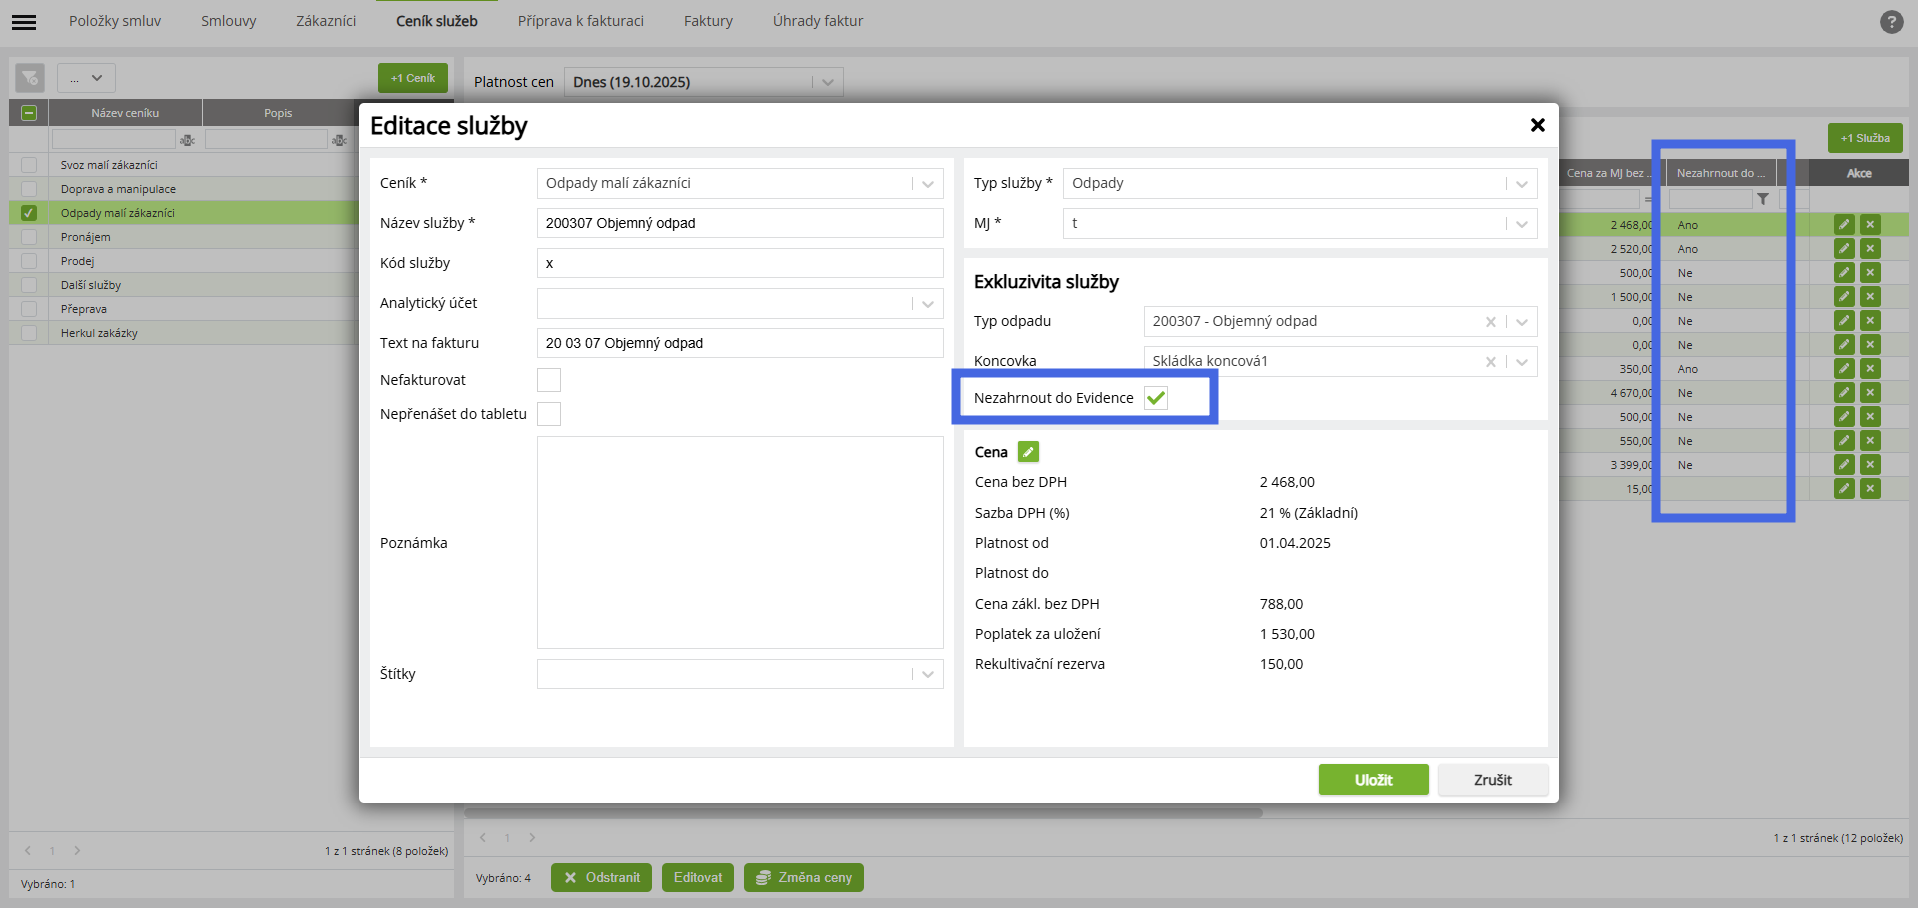This screenshot has height=908, width=1918.
Task: Clear the Koncovka value with X icon
Action: tap(1490, 362)
